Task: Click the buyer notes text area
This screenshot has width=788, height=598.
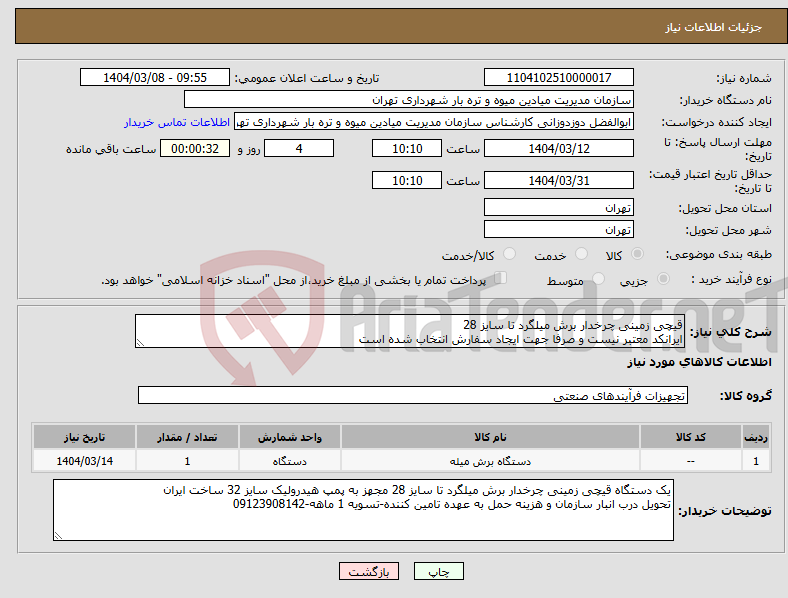Action: [x=363, y=510]
